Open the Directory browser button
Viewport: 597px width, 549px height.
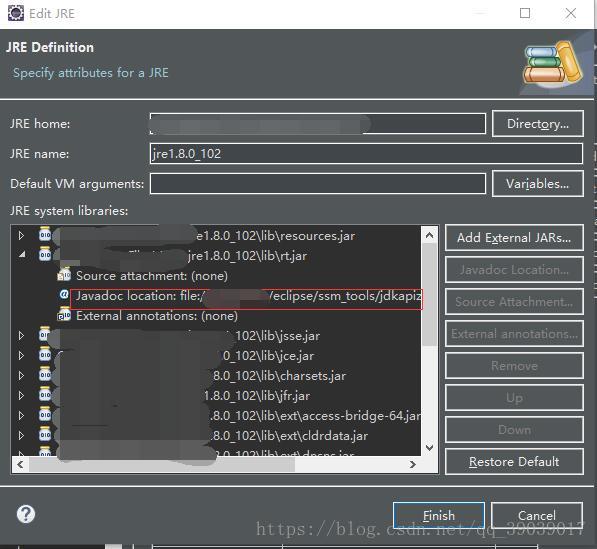pos(538,123)
